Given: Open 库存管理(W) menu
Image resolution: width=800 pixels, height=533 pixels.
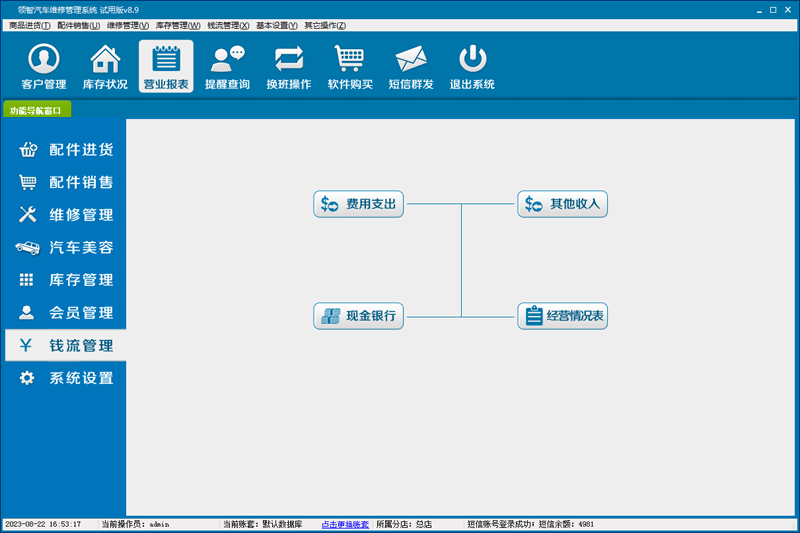Looking at the screenshot, I should pos(178,26).
